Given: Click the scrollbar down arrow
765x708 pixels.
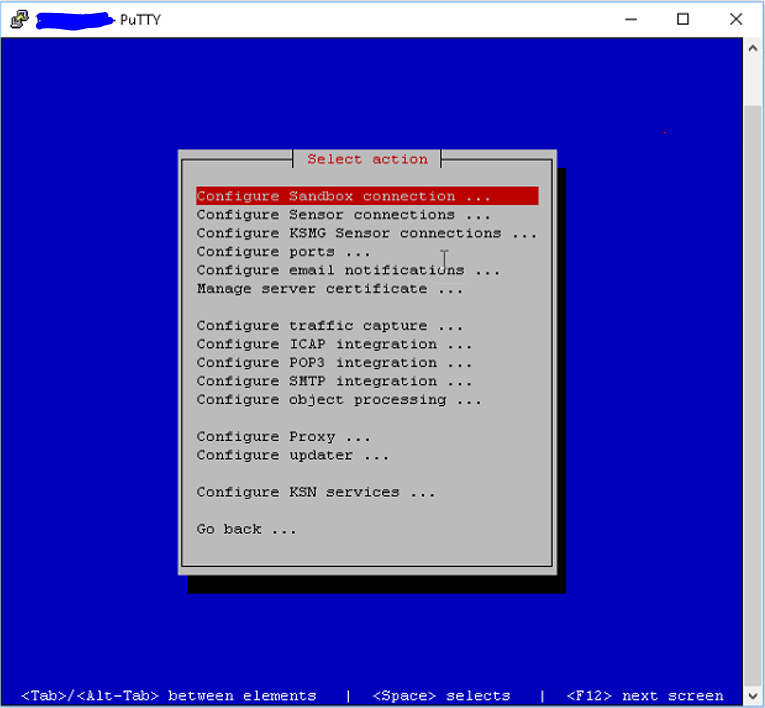Looking at the screenshot, I should point(753,696).
